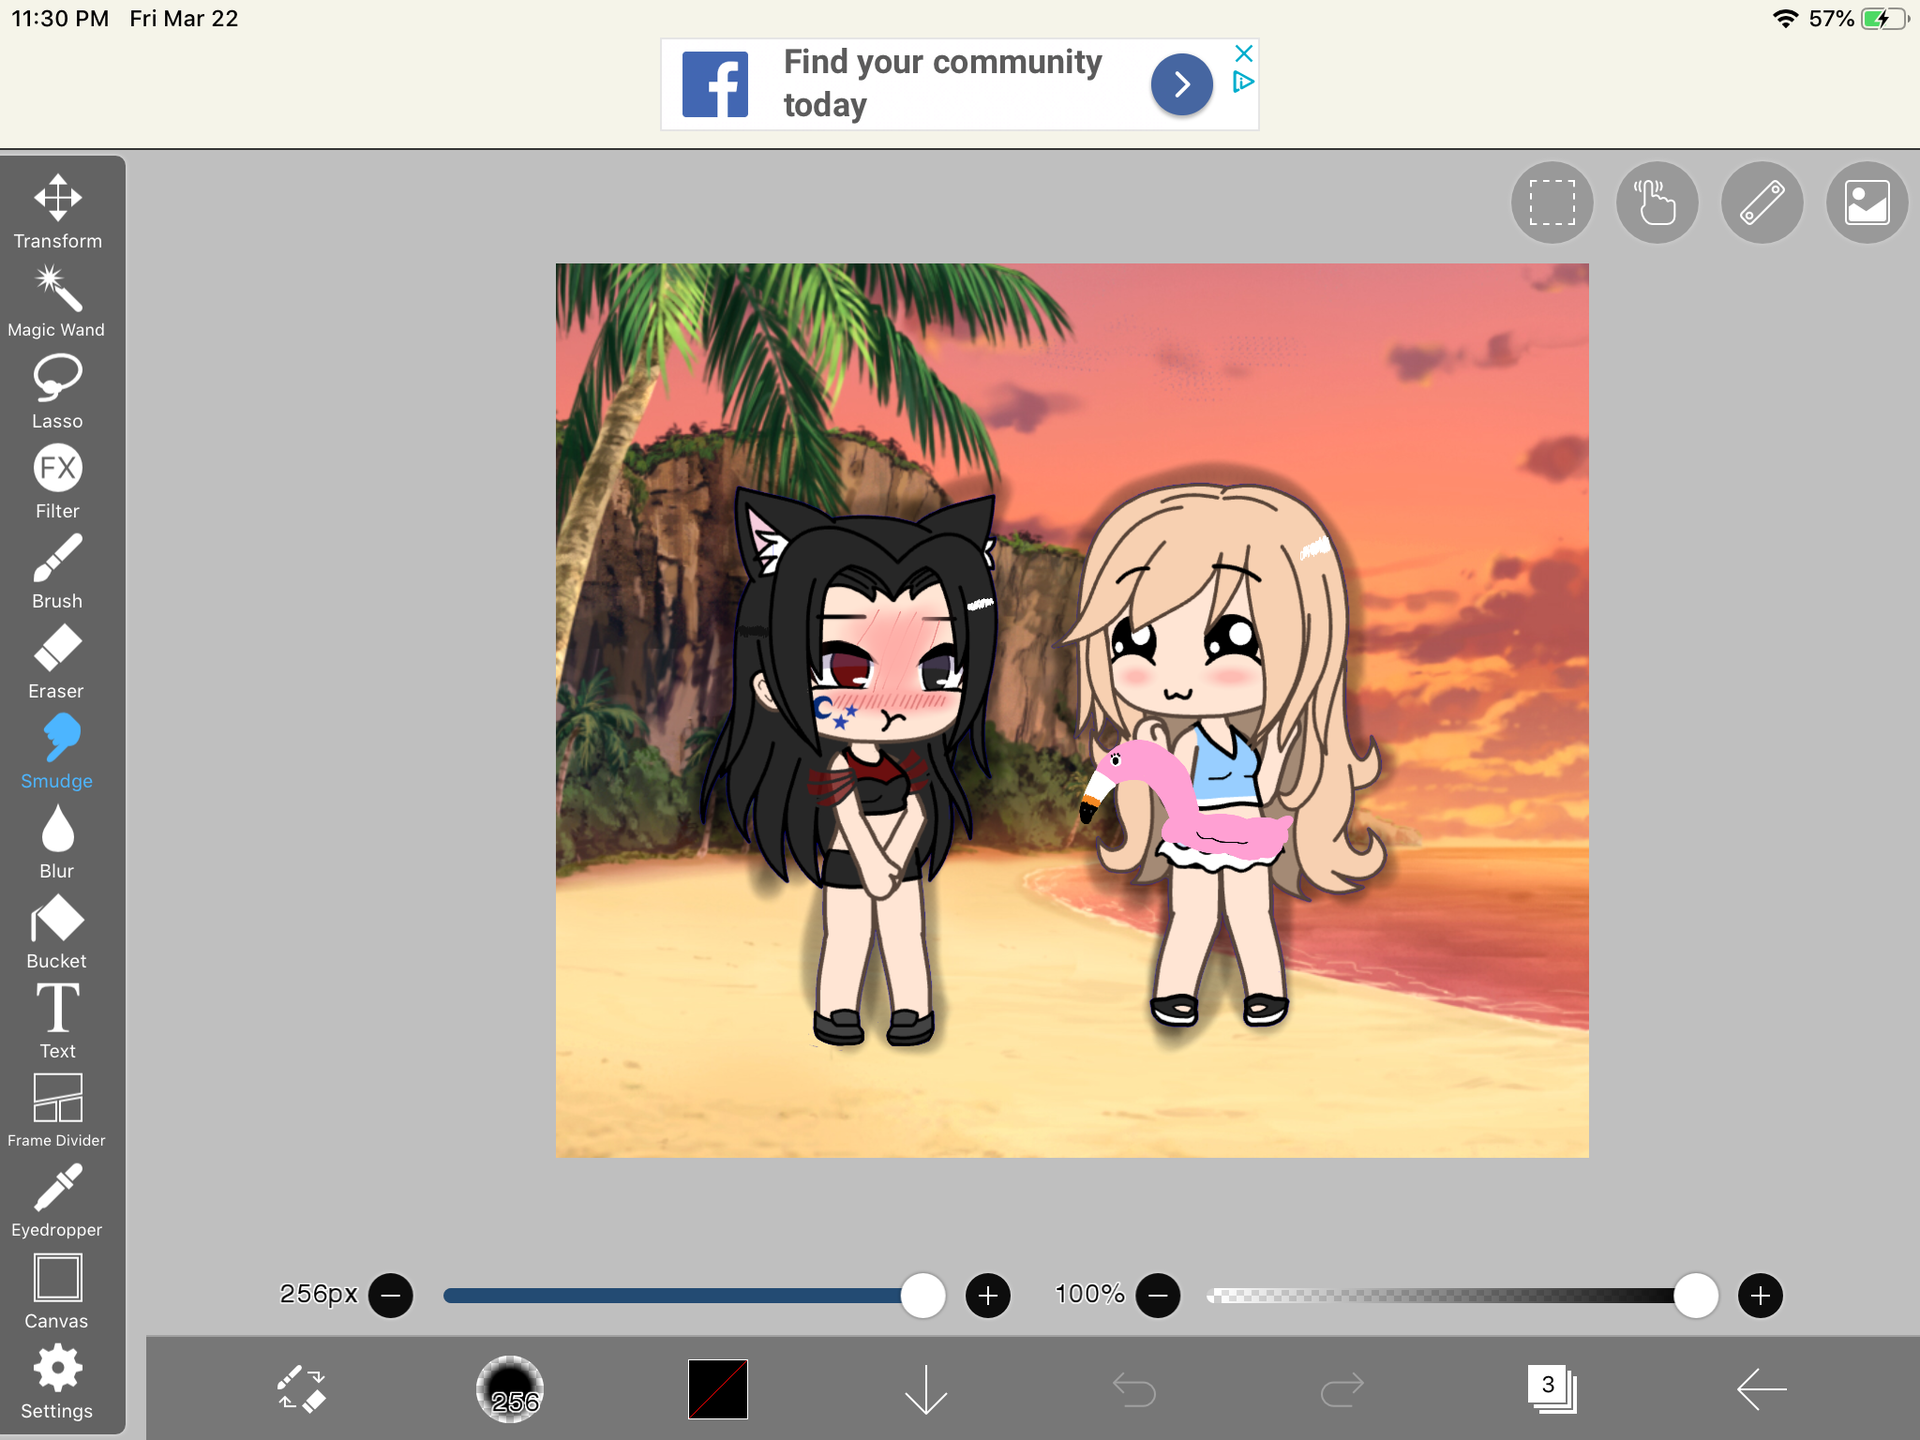
Task: Tap the Wi-Fi status icon
Action: 1785,18
